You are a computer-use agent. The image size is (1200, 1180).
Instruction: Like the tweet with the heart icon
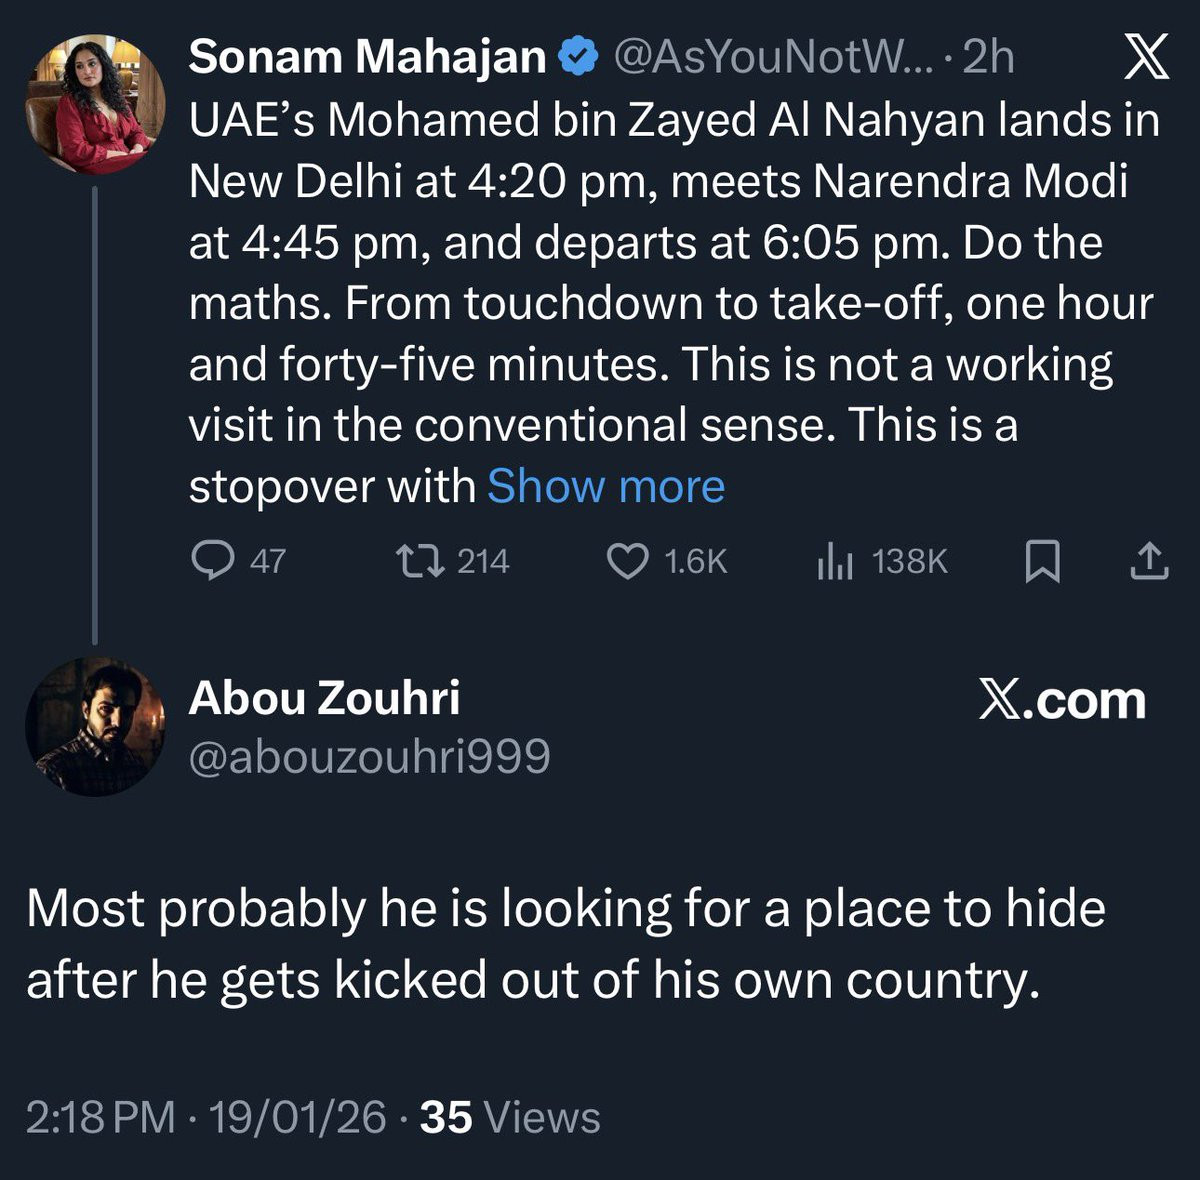(628, 561)
